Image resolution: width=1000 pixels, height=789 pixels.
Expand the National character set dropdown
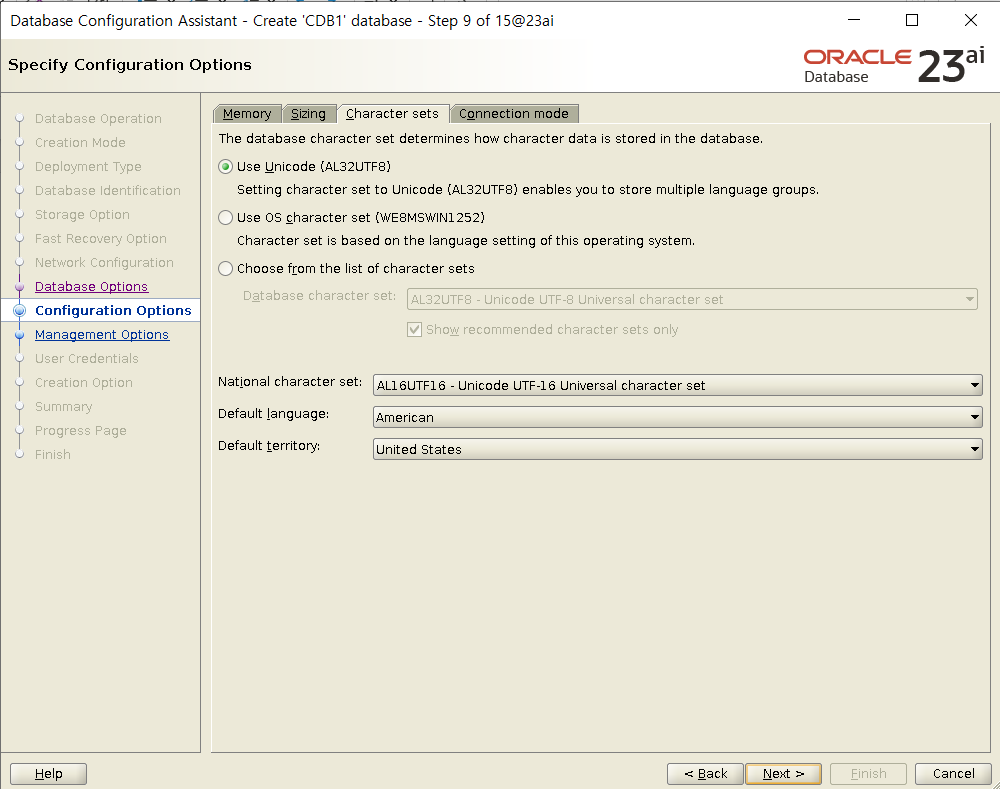pos(677,385)
